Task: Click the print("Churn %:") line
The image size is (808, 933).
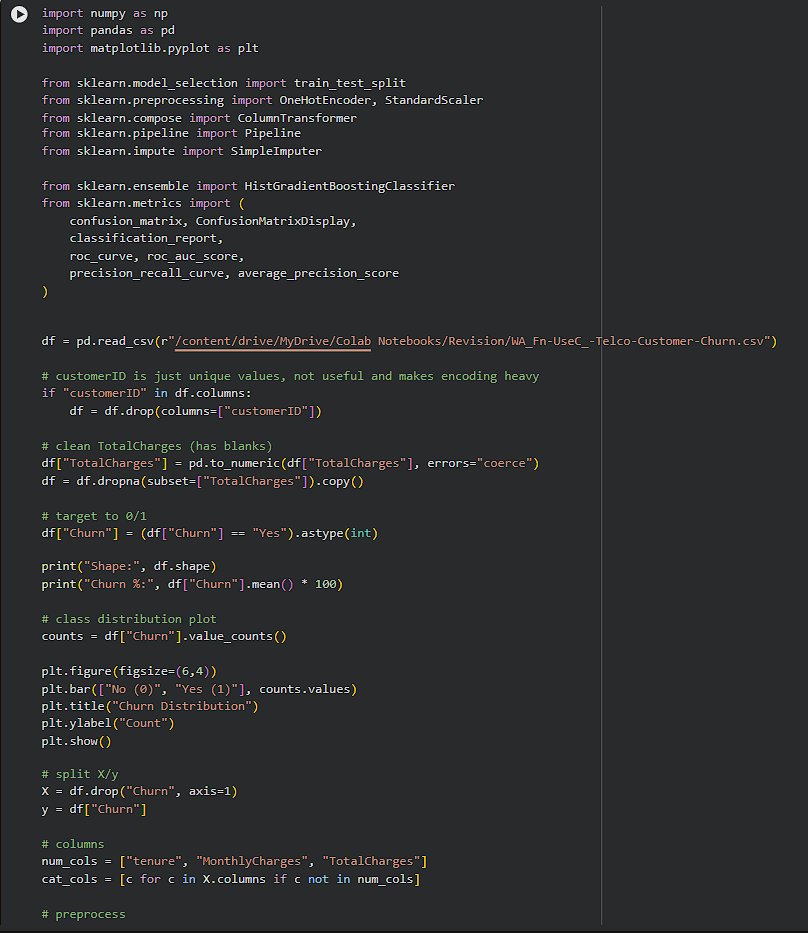Action: point(192,584)
